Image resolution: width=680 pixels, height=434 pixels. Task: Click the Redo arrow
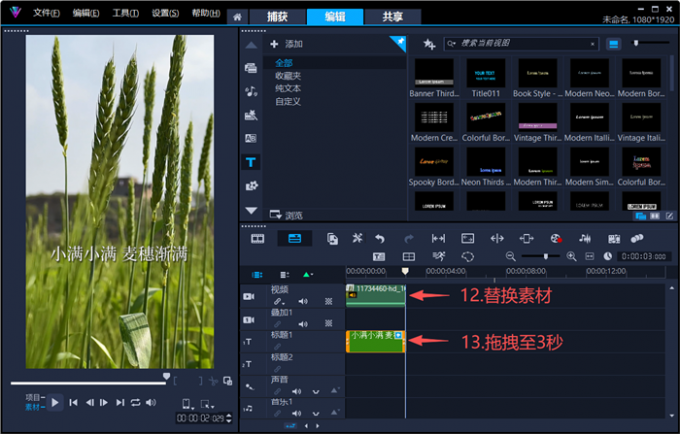(409, 238)
